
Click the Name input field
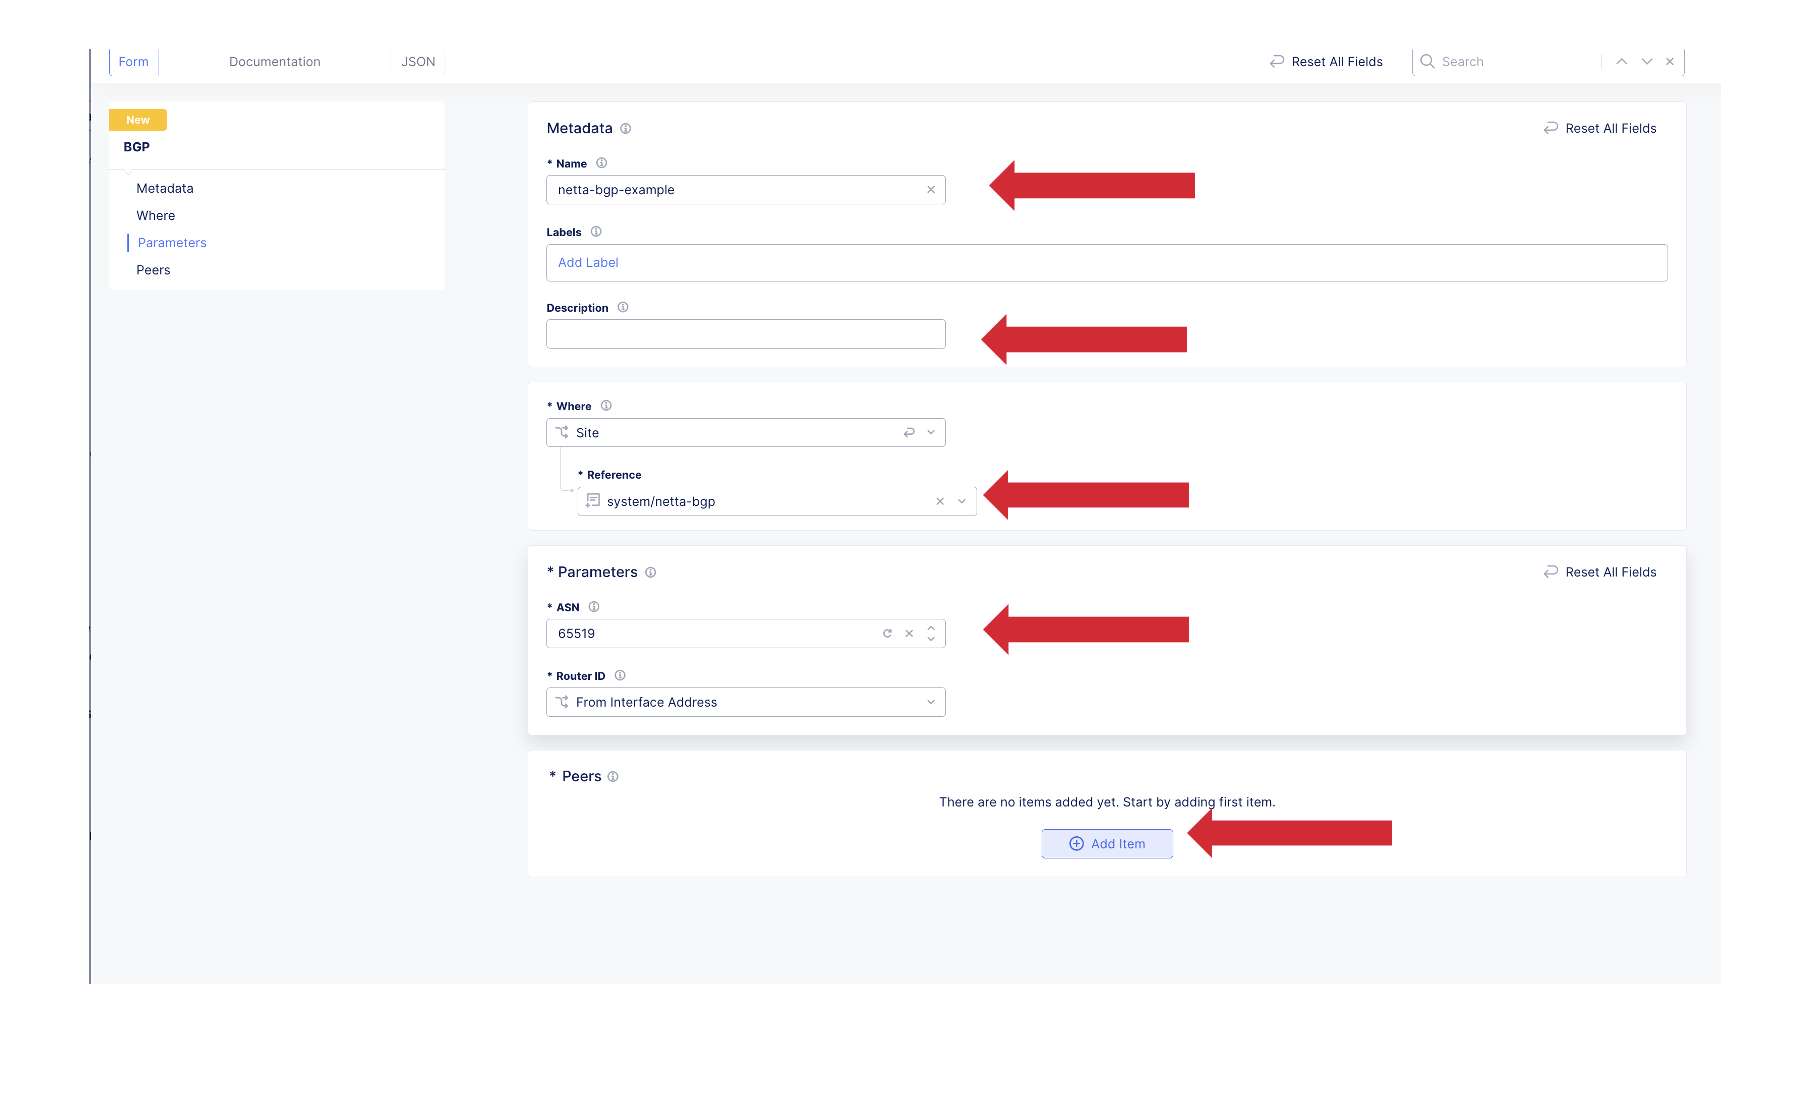[x=746, y=190]
